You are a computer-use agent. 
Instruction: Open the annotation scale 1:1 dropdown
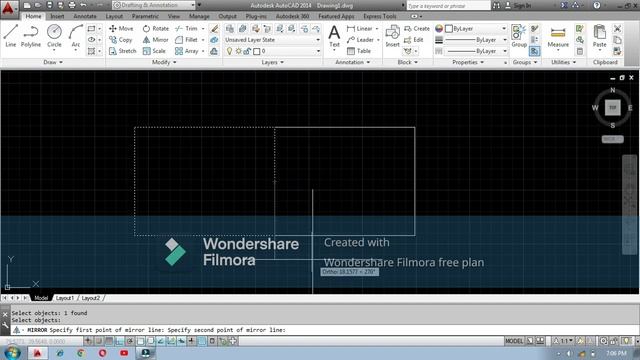564,341
